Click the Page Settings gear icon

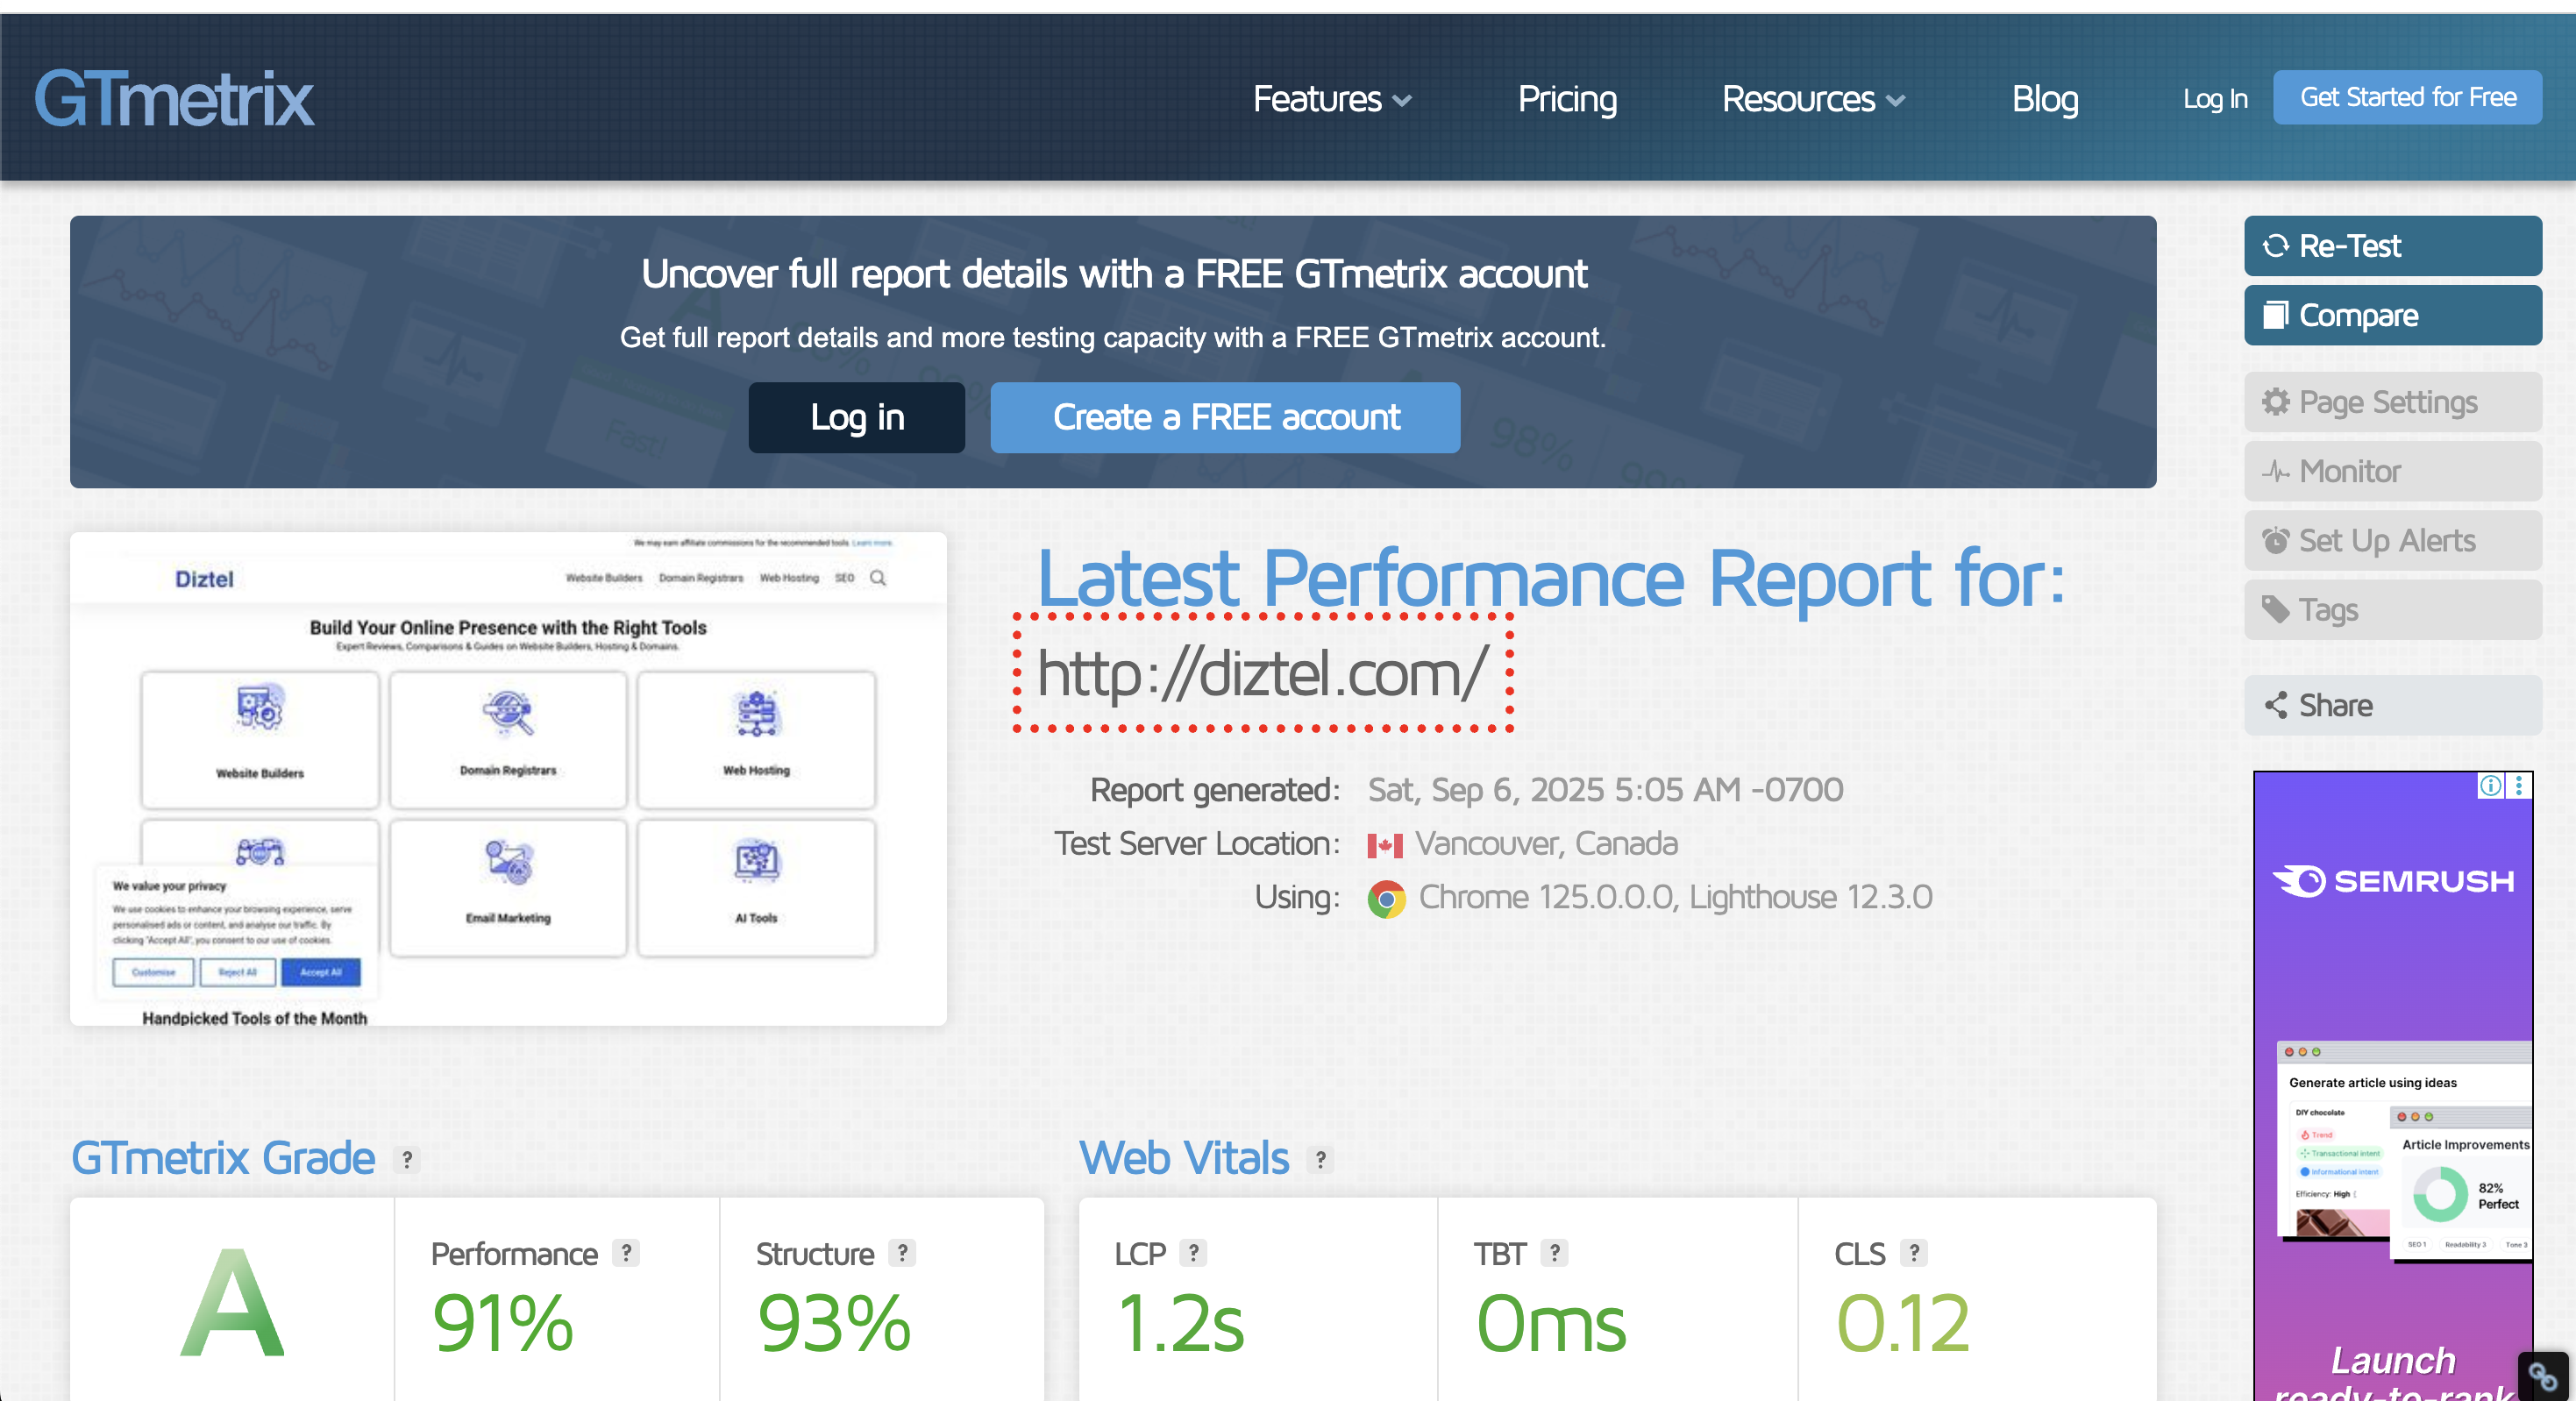click(2275, 402)
